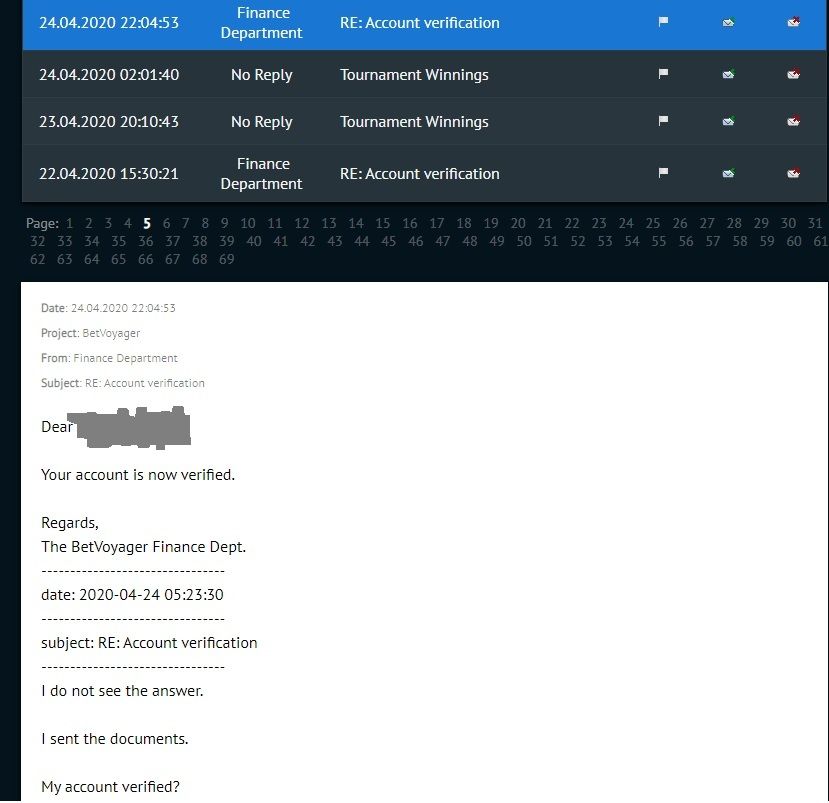
Task: Click green reply envelope on selected top message
Action: coord(729,22)
